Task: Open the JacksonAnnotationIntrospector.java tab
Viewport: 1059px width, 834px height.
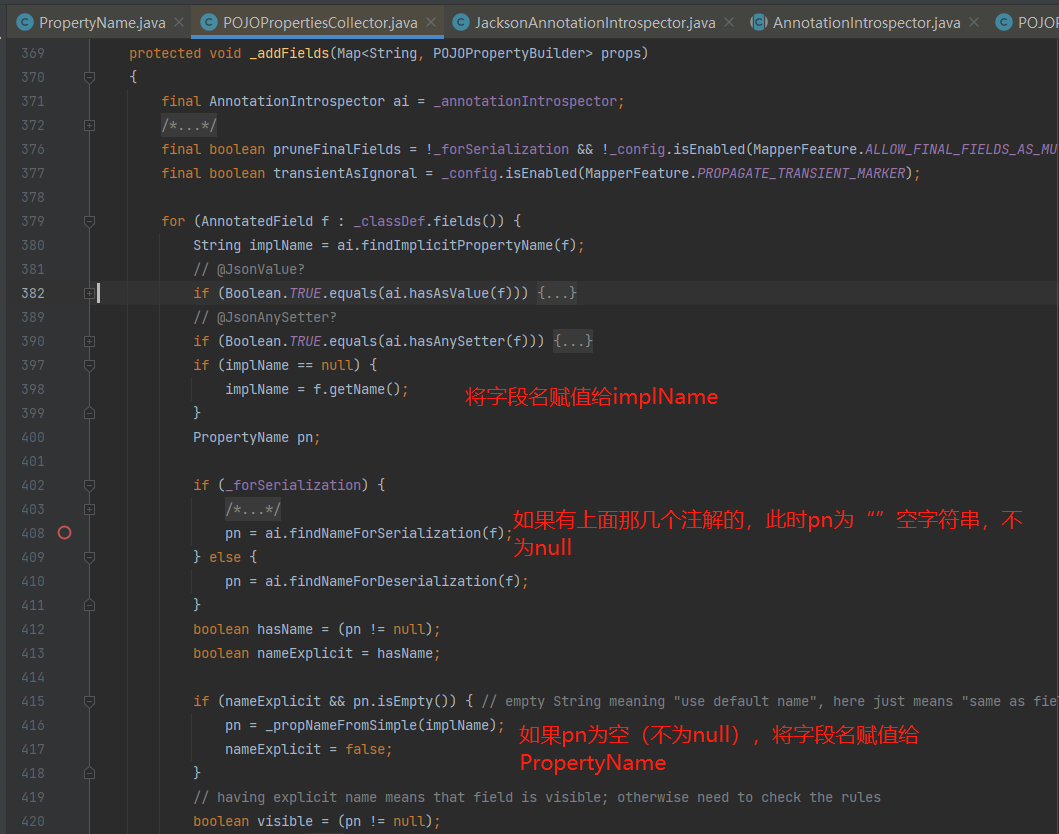Action: coord(595,22)
